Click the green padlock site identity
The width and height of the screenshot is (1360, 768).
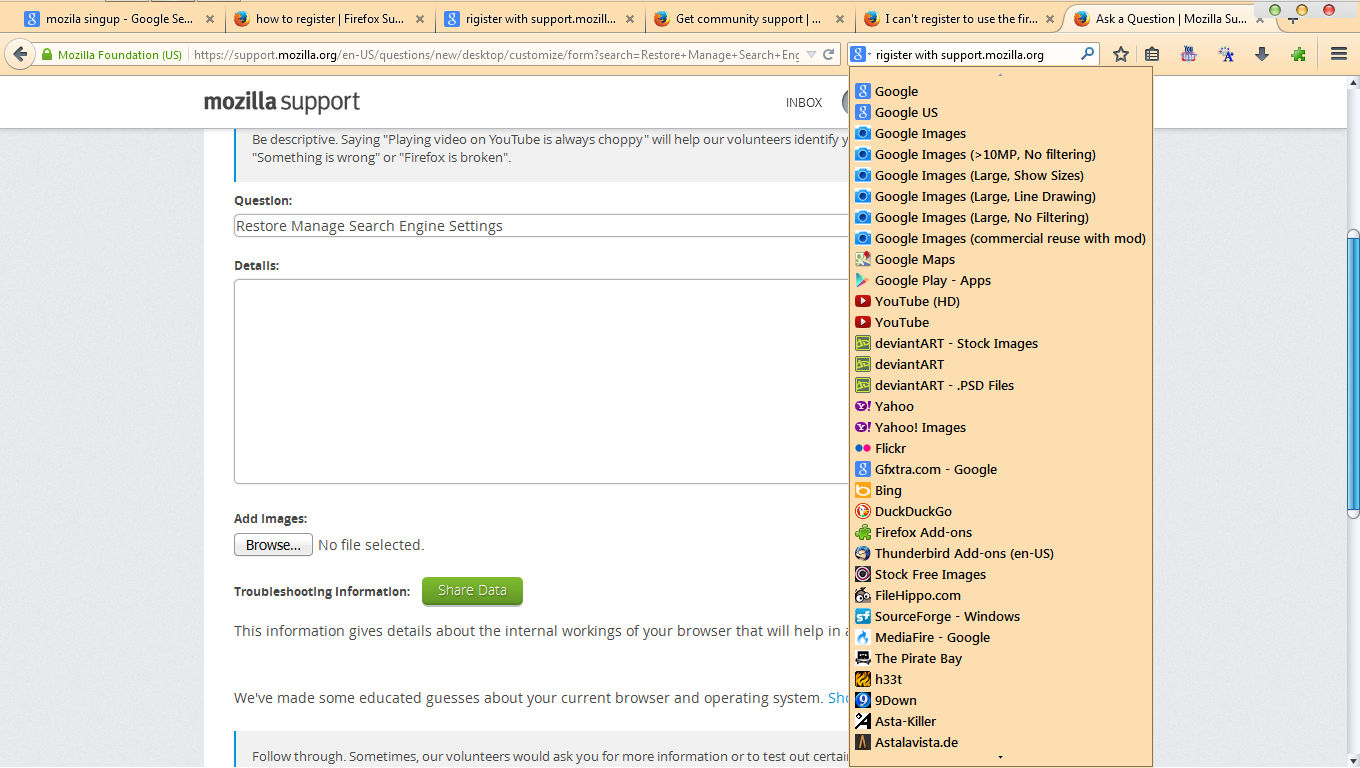[x=47, y=55]
